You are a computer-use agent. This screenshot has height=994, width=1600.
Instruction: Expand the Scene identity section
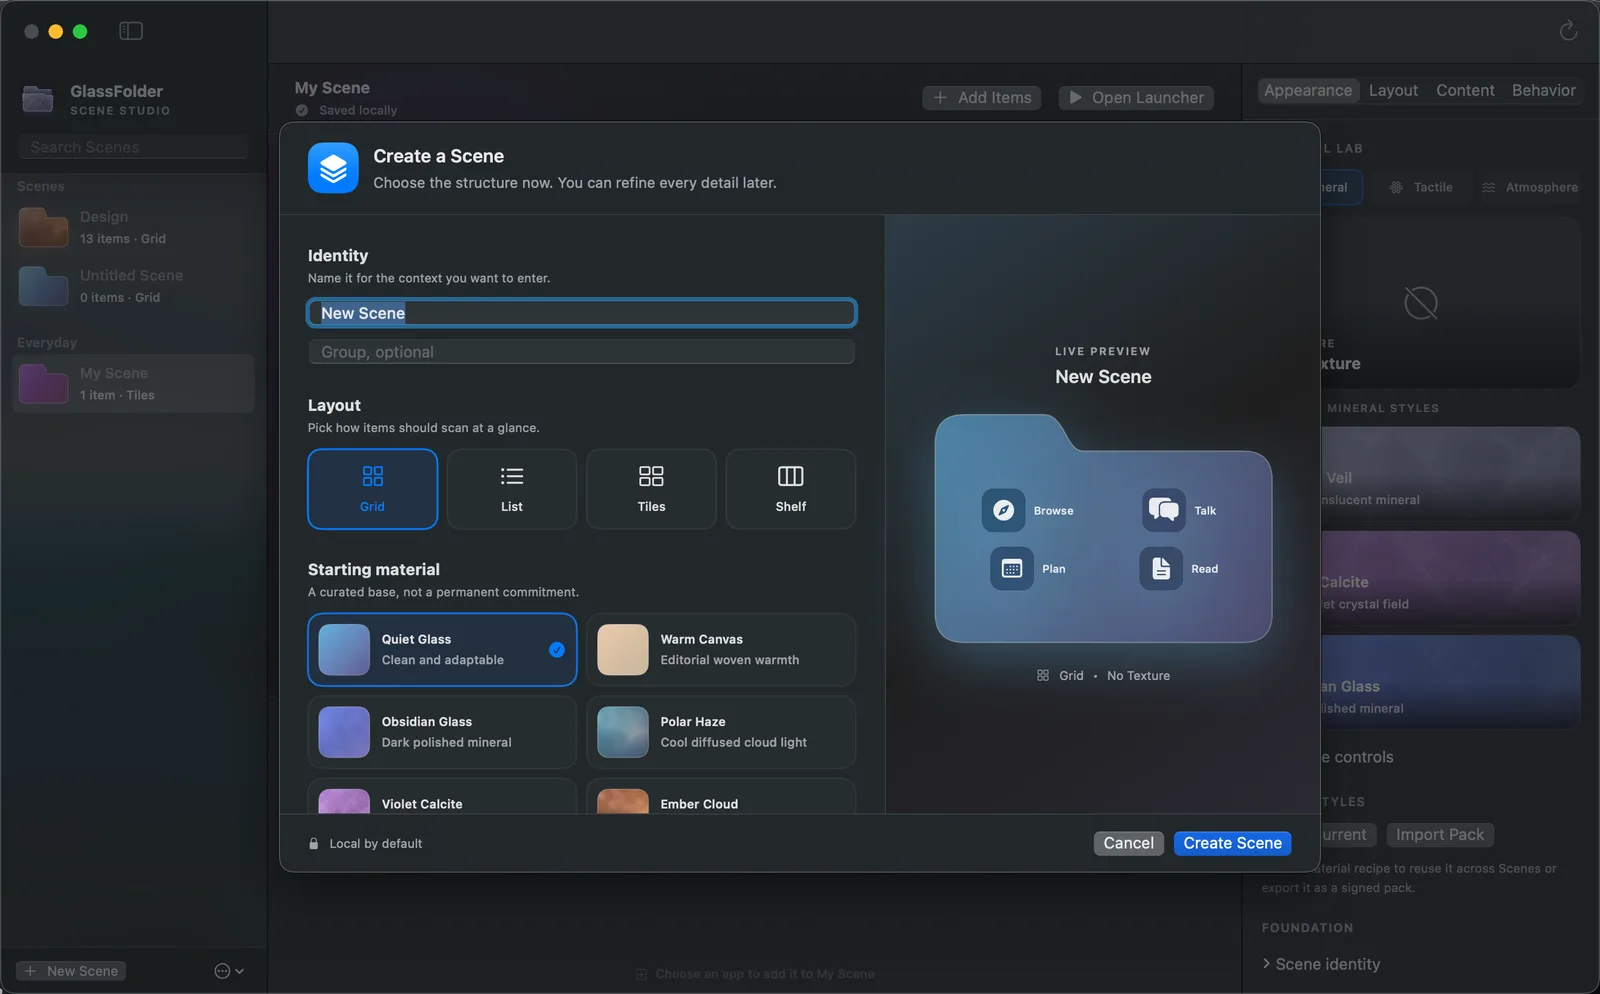pos(1321,964)
